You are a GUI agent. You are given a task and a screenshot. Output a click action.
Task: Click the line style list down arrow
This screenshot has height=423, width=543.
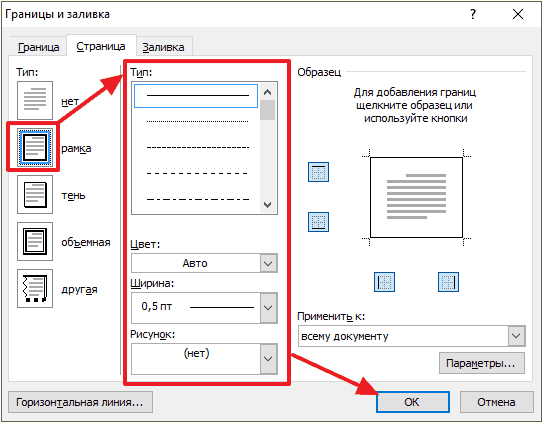point(267,205)
